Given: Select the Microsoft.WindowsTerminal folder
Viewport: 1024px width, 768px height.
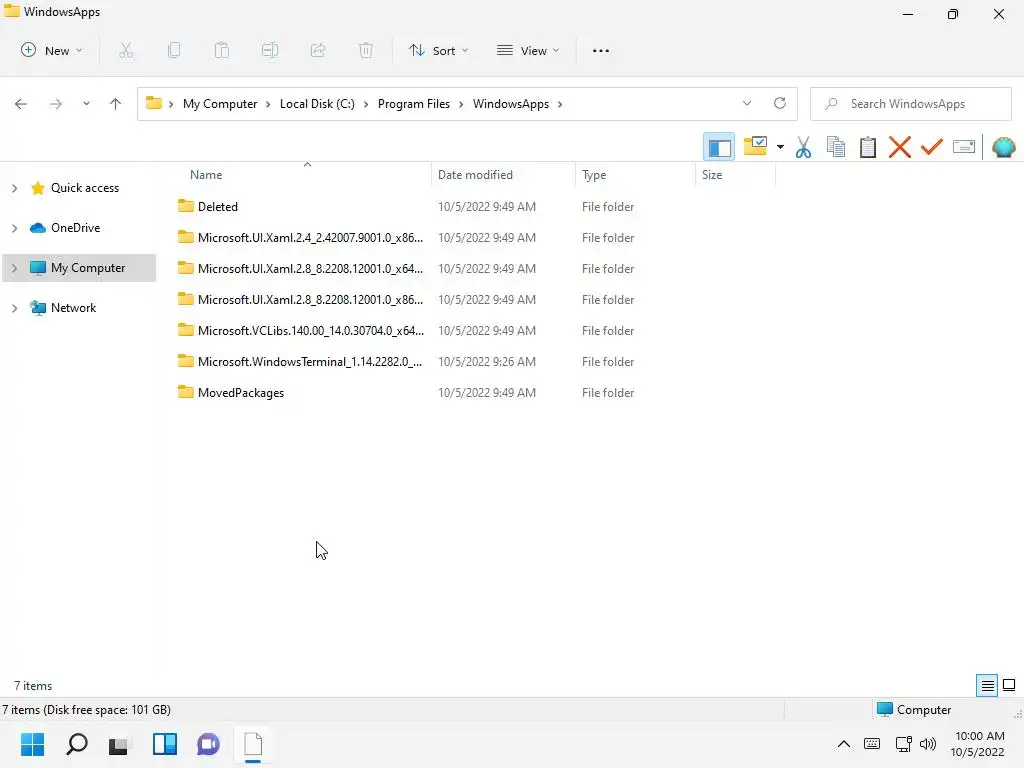Looking at the screenshot, I should coord(310,362).
